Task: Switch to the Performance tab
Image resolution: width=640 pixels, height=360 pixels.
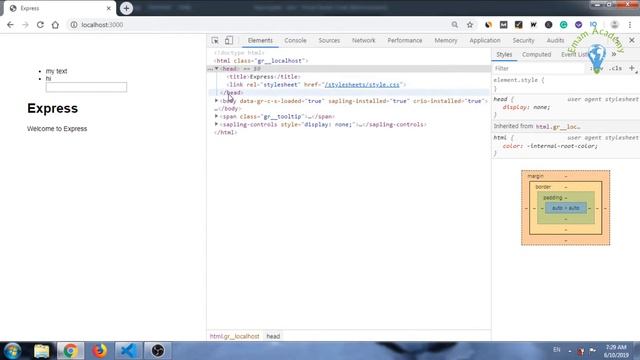Action: [404, 40]
